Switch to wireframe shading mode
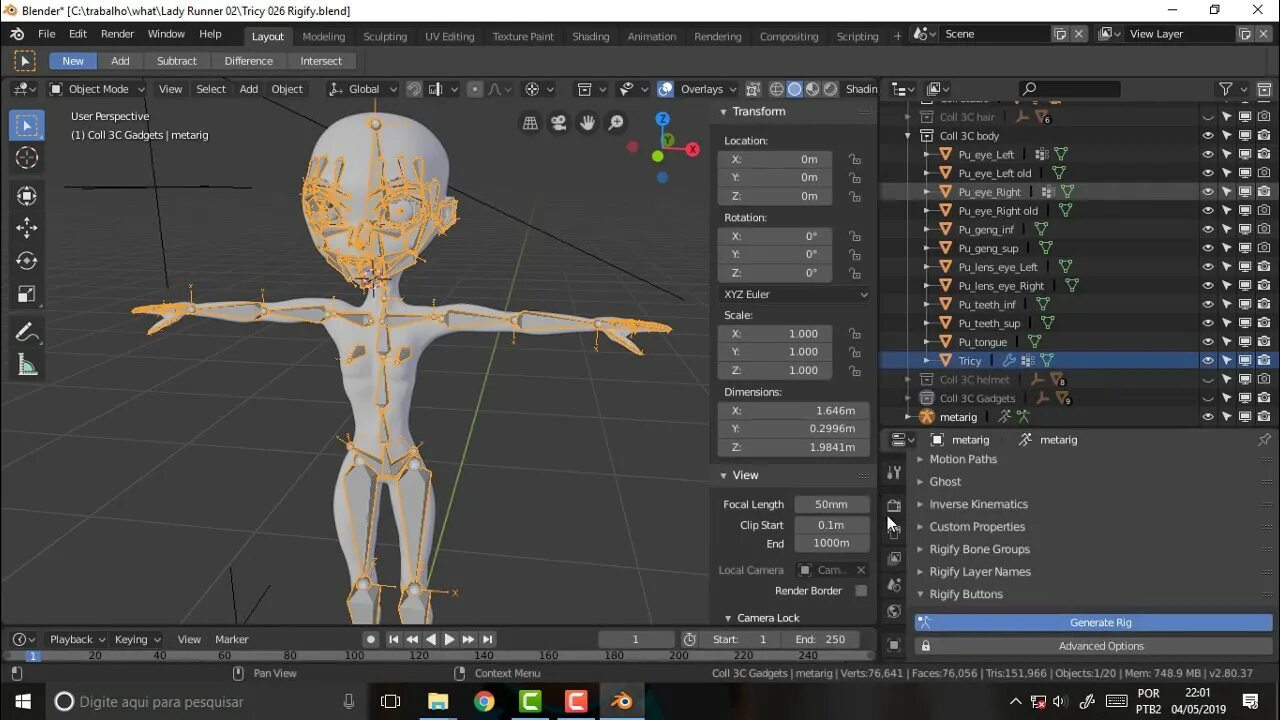This screenshot has height=720, width=1280. point(777,89)
